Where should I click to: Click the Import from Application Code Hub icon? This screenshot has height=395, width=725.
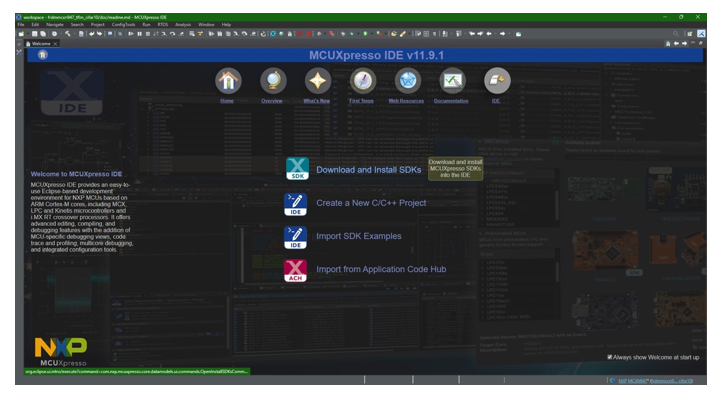tap(295, 271)
